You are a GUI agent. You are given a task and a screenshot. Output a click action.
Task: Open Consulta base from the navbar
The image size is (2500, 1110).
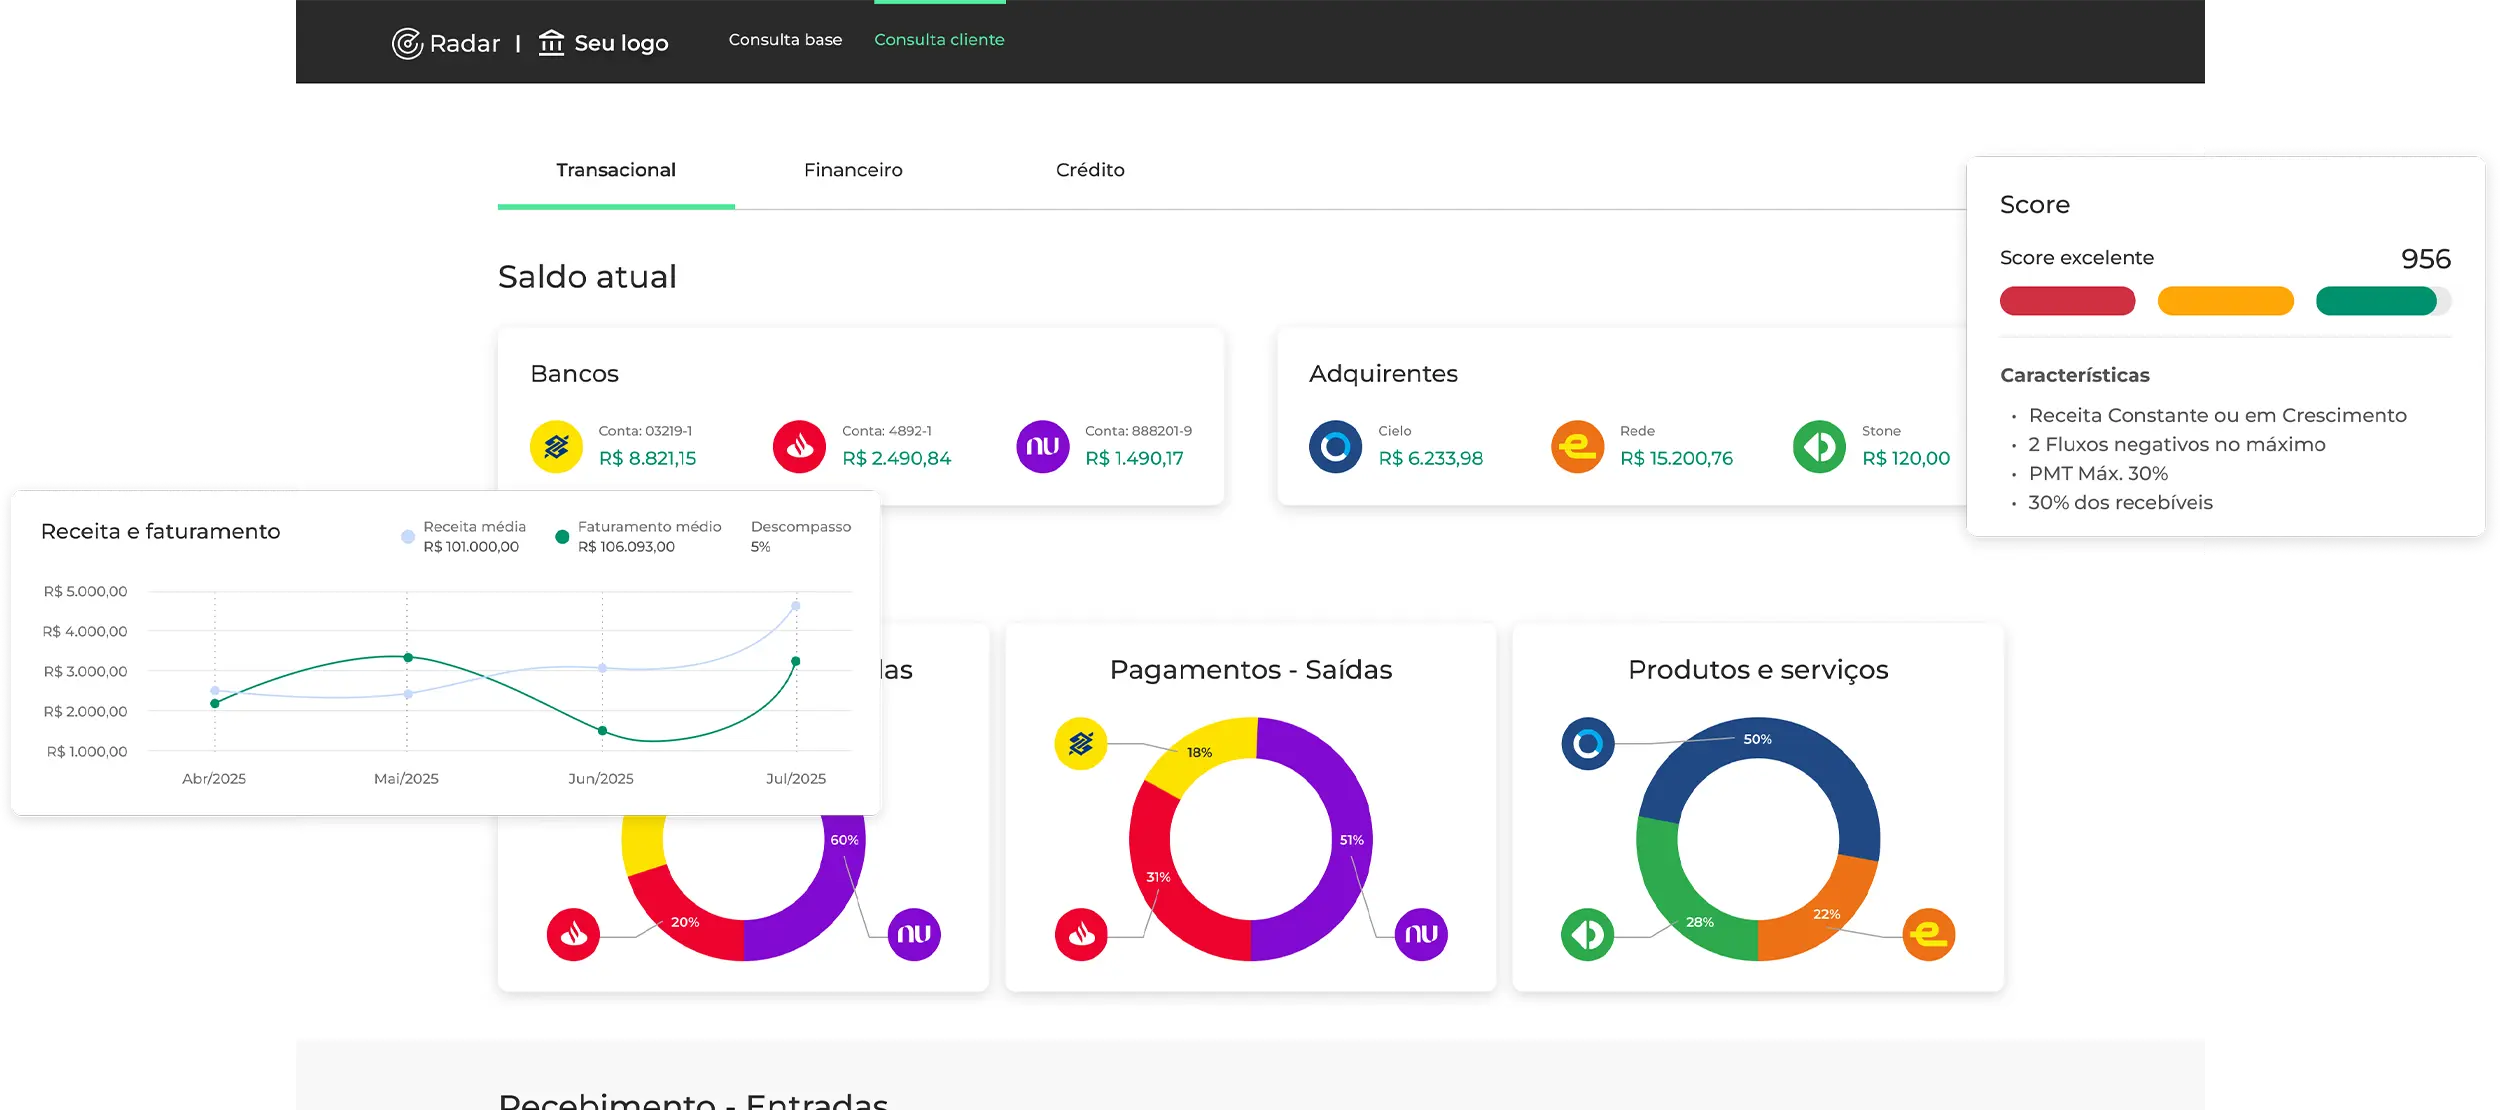pos(786,39)
